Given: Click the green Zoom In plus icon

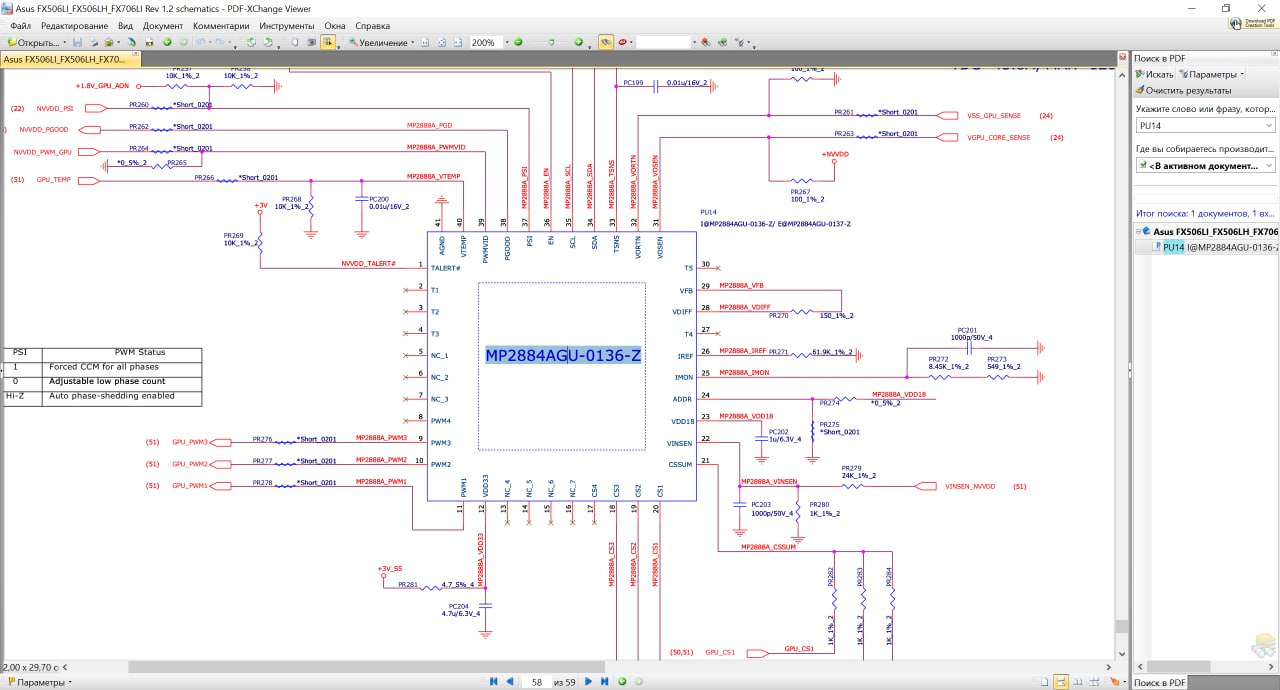Looking at the screenshot, I should (578, 43).
